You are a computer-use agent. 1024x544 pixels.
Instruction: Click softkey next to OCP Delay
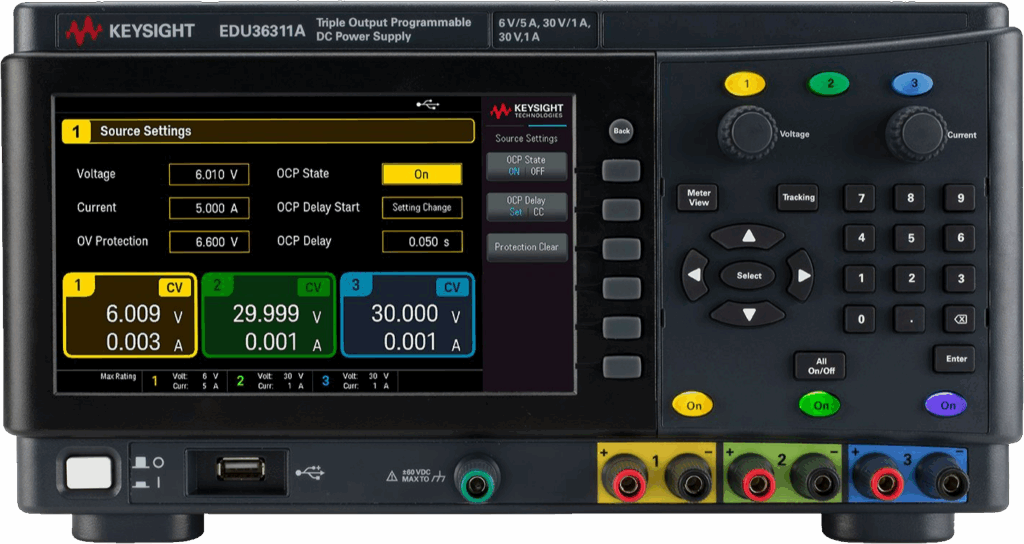tap(621, 210)
